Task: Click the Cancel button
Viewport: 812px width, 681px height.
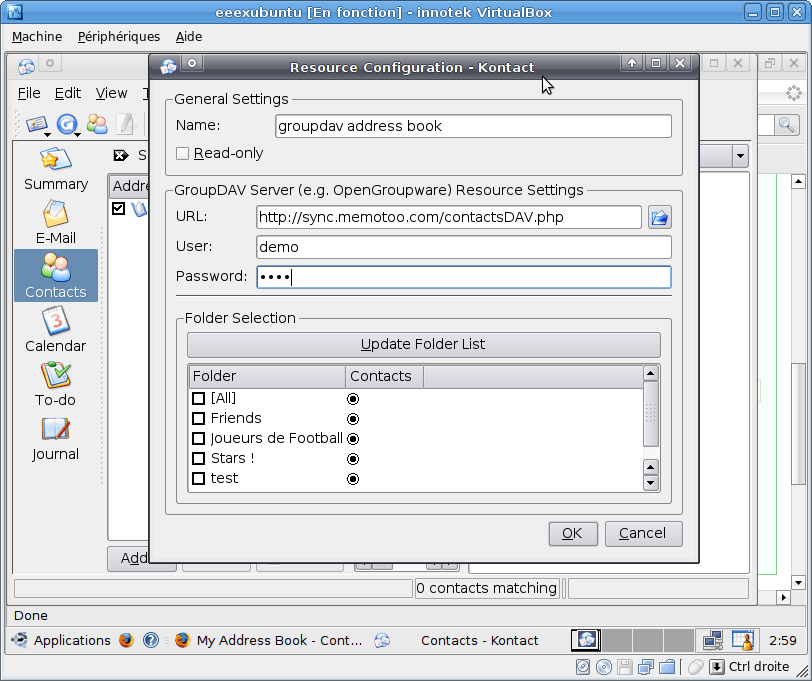Action: [643, 533]
